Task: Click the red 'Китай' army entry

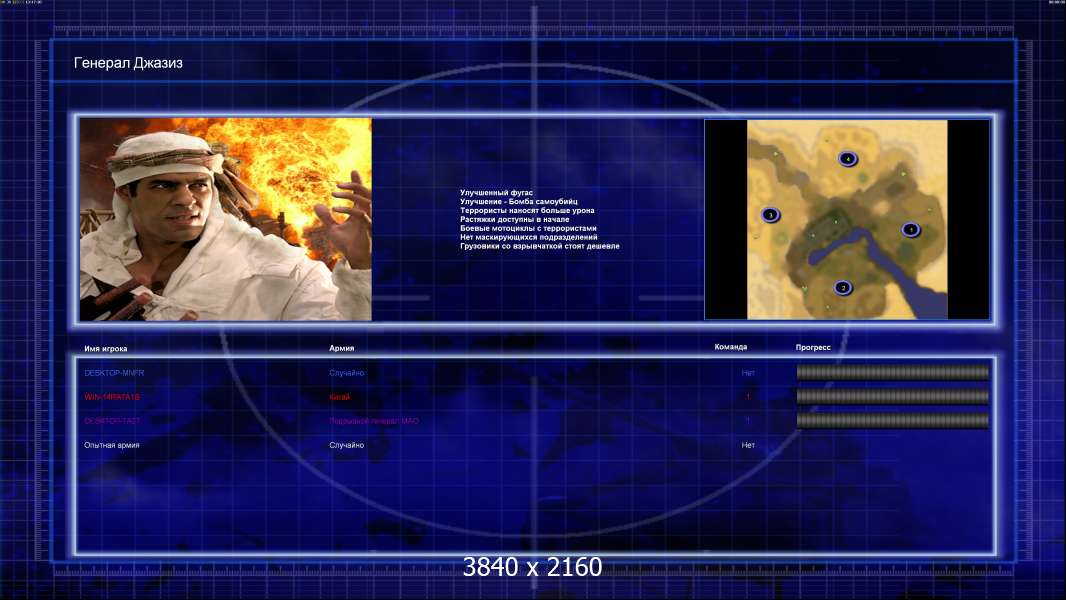Action: click(x=339, y=397)
